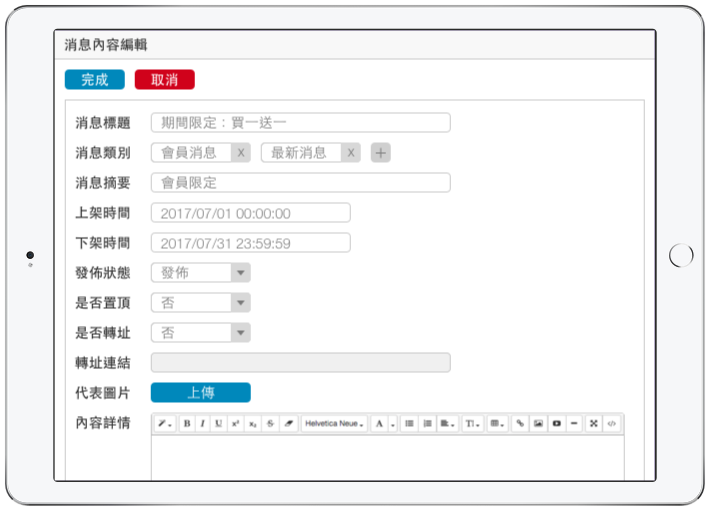The height and width of the screenshot is (510, 710).
Task: Click inside the 內容詳情 editor text area
Action: click(388, 457)
